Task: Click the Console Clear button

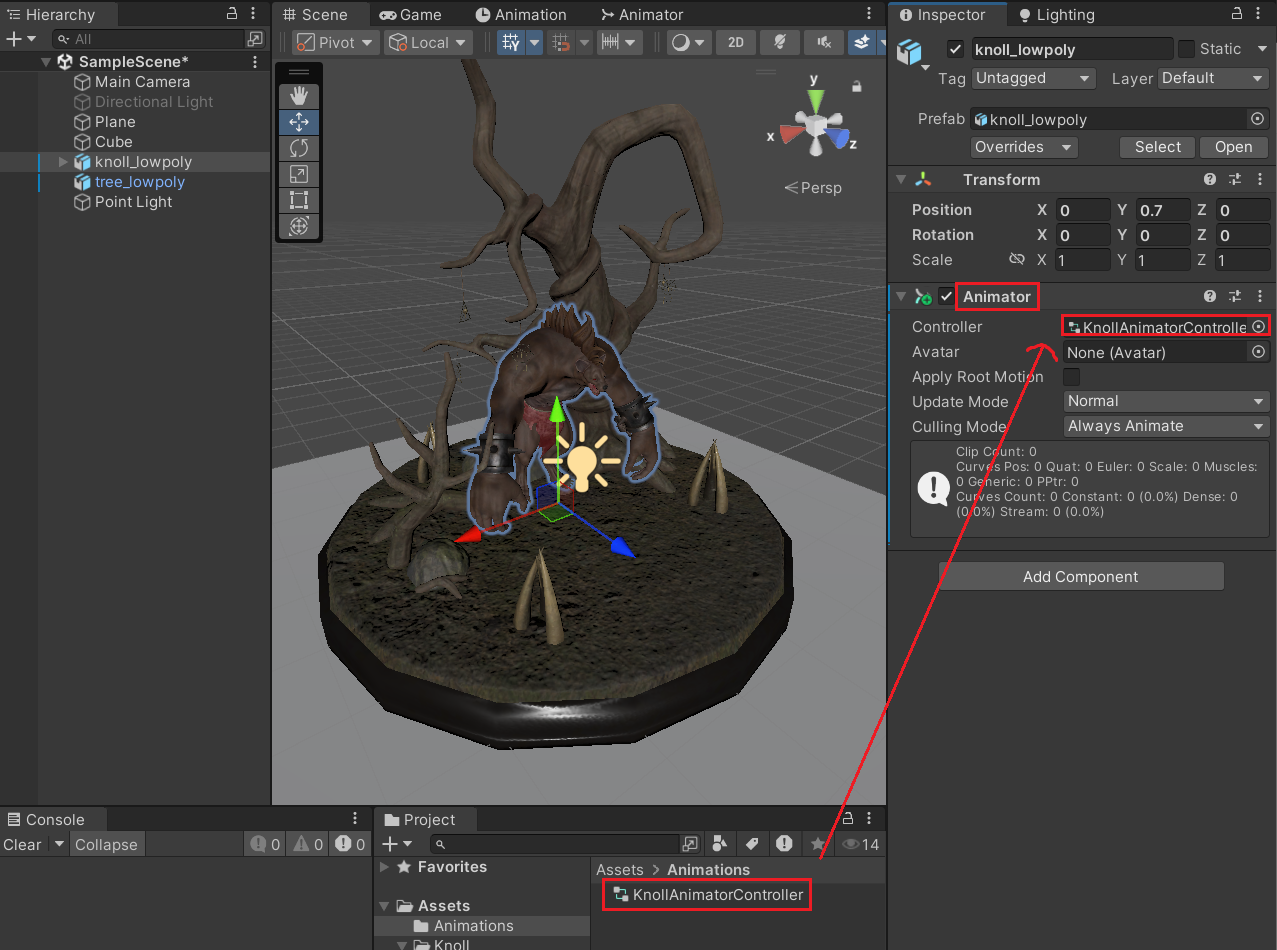Action: tap(22, 845)
